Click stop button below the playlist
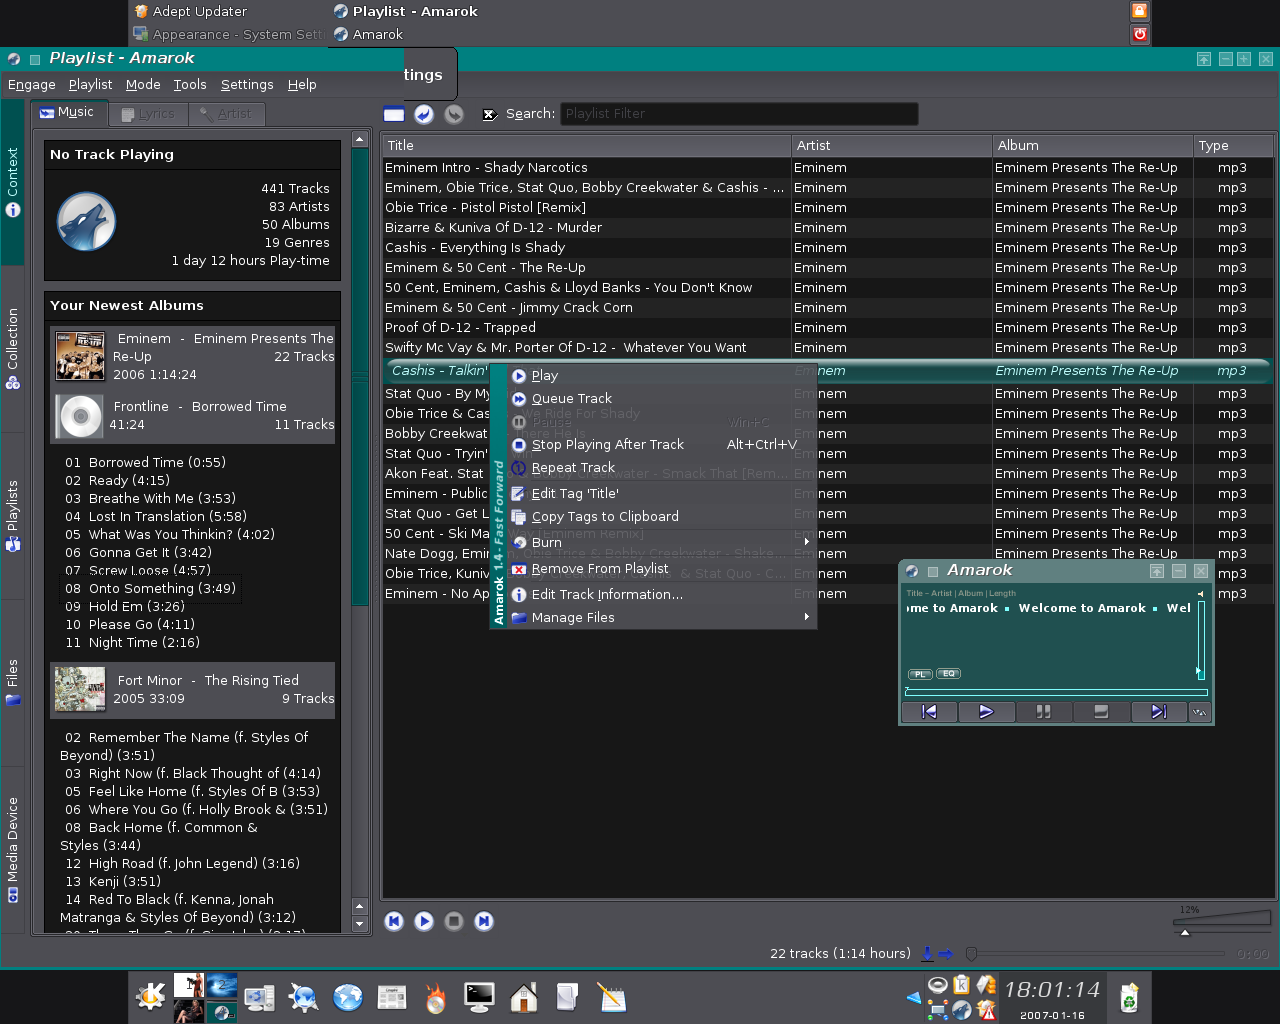The height and width of the screenshot is (1024, 1280). pos(454,921)
